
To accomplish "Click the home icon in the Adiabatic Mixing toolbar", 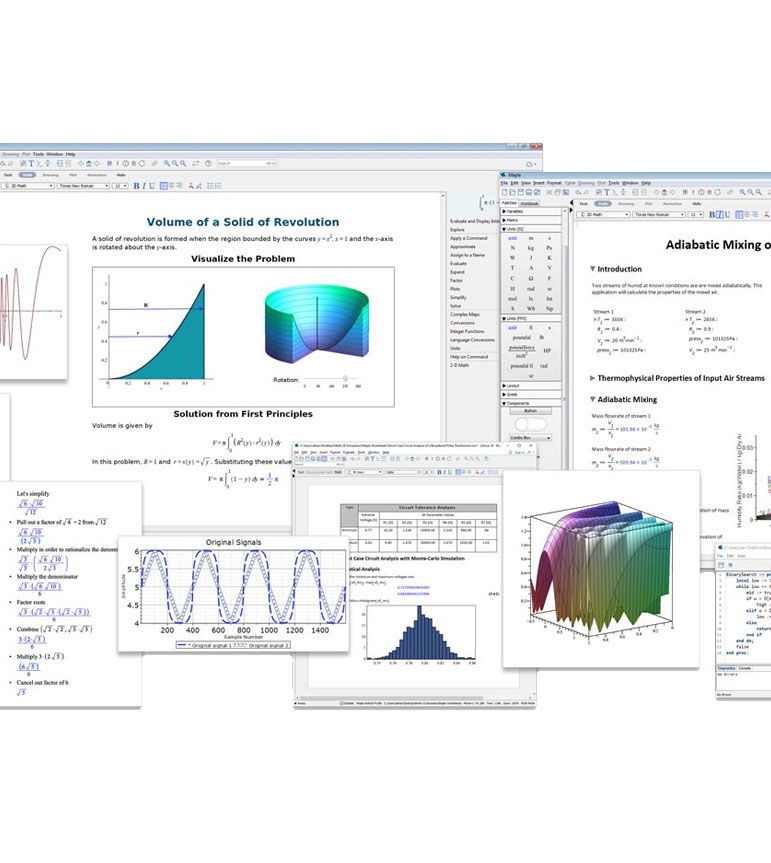I will [664, 192].
